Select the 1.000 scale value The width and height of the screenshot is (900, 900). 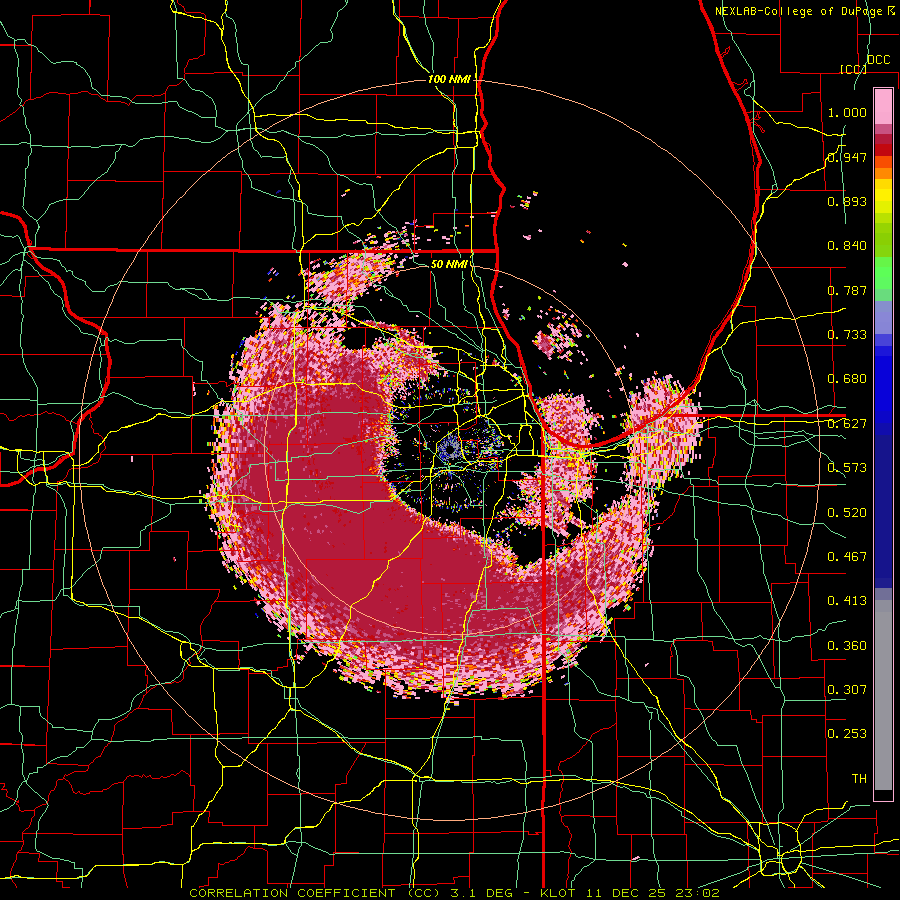tap(847, 112)
